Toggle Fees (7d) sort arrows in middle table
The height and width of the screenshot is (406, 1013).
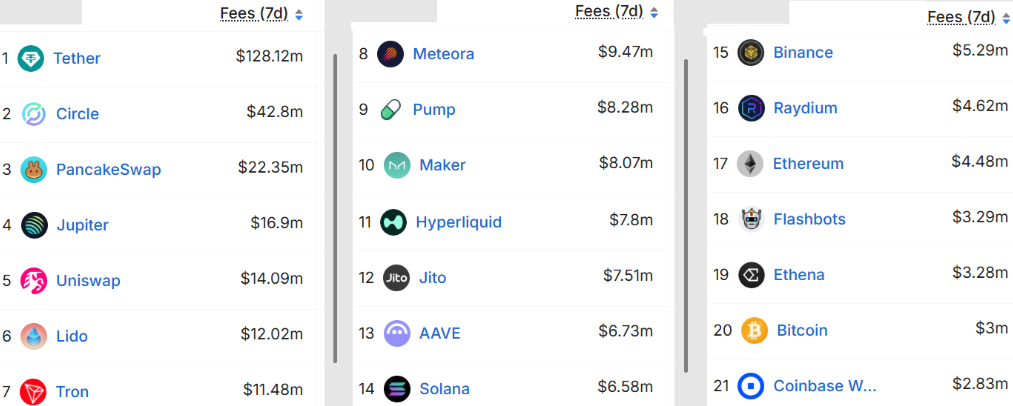click(654, 12)
